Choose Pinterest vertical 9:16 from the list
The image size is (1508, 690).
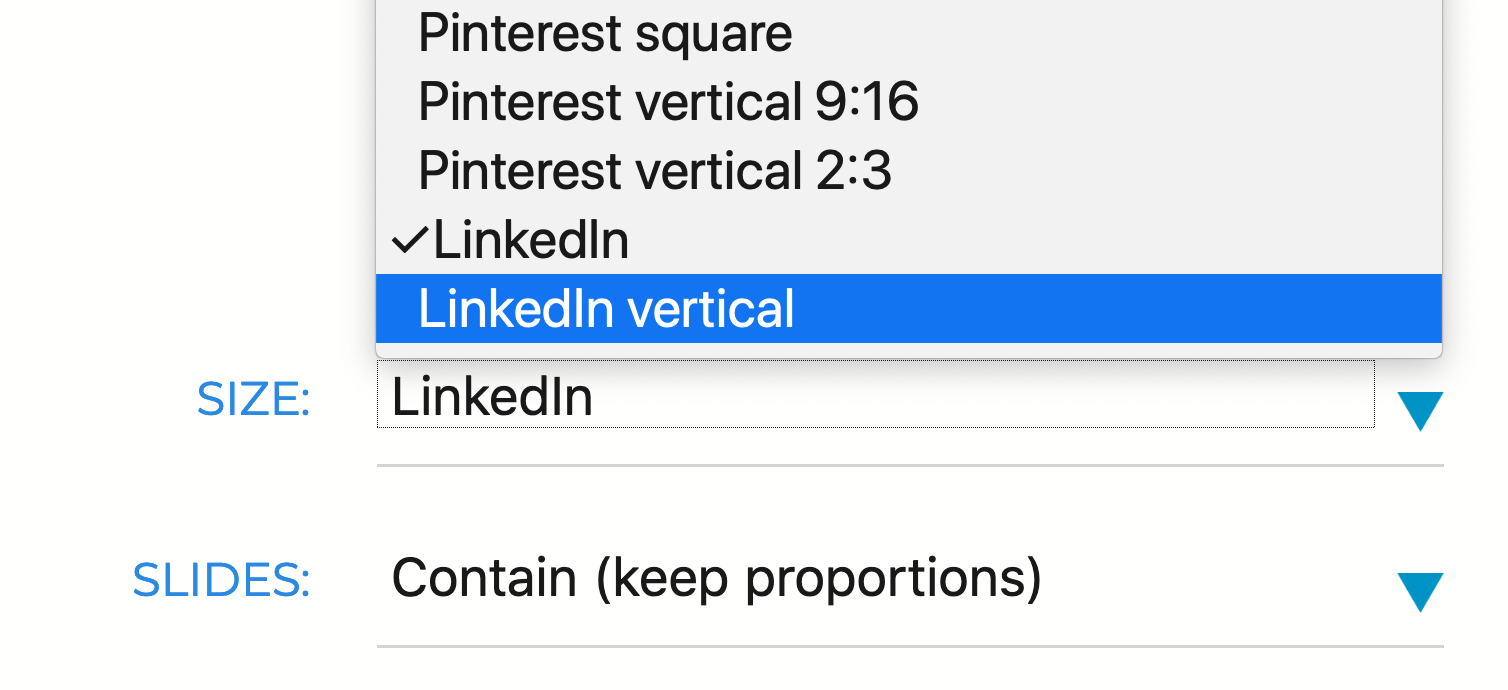point(668,102)
